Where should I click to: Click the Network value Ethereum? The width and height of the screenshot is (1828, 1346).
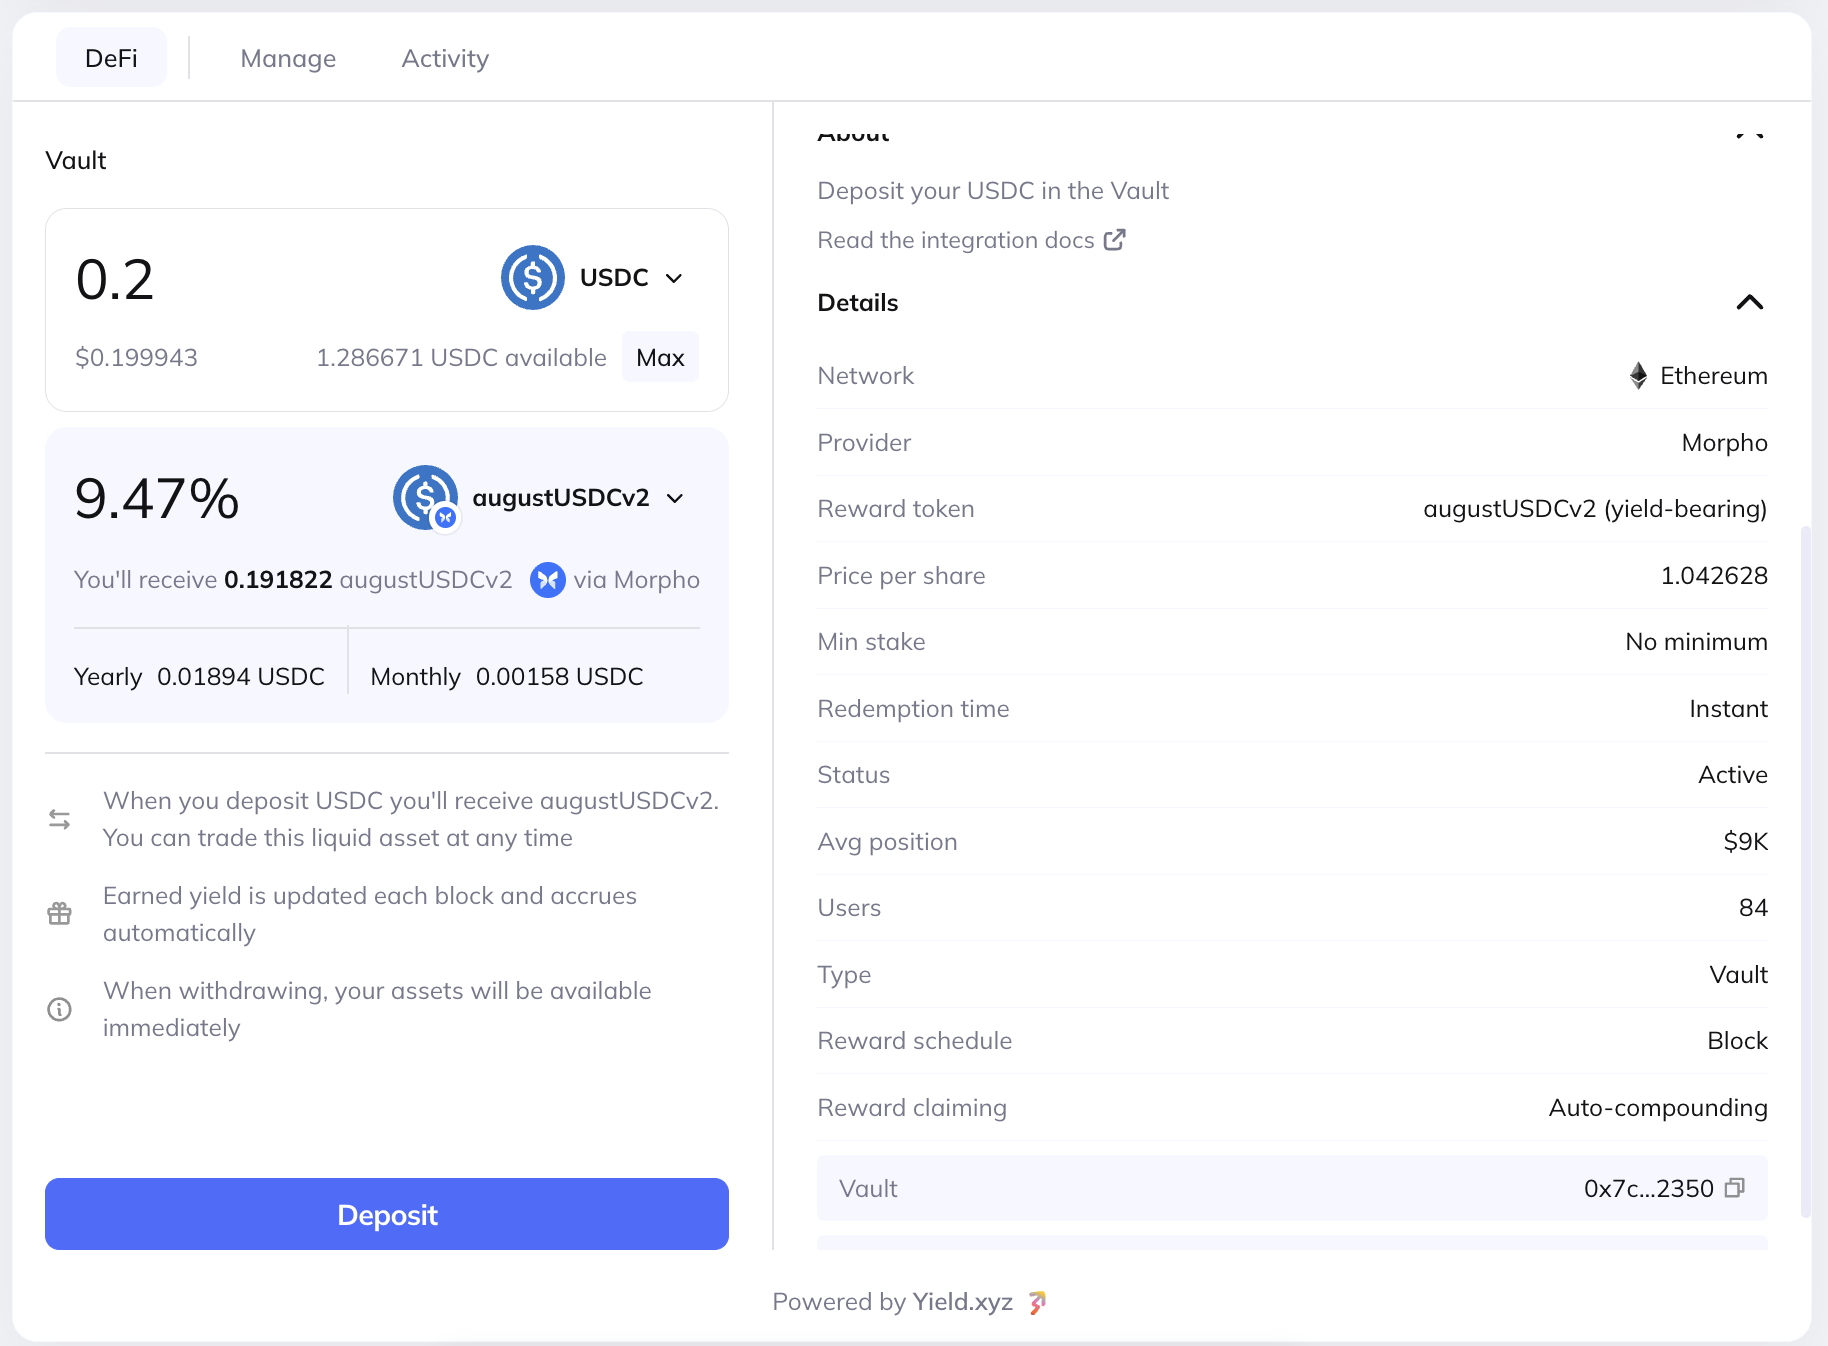[x=1714, y=376]
